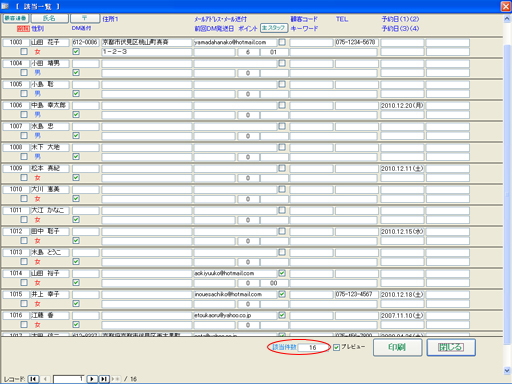
Task: Click name field 松本 真紀
Action: point(50,168)
